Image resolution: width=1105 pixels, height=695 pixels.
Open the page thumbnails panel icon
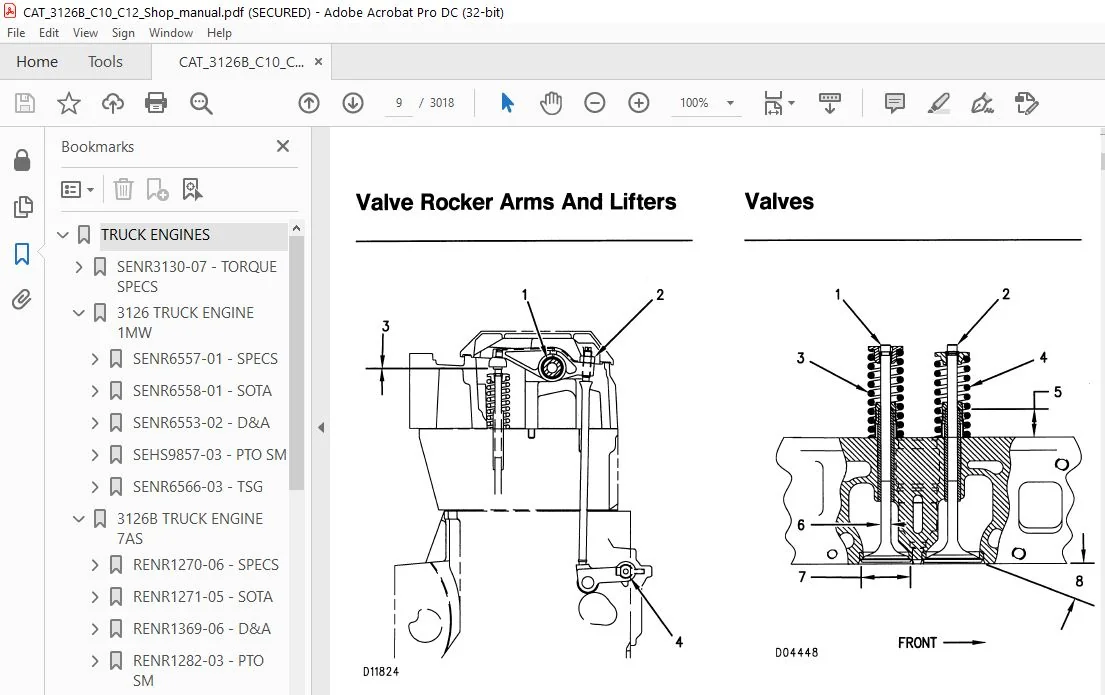pos(23,207)
